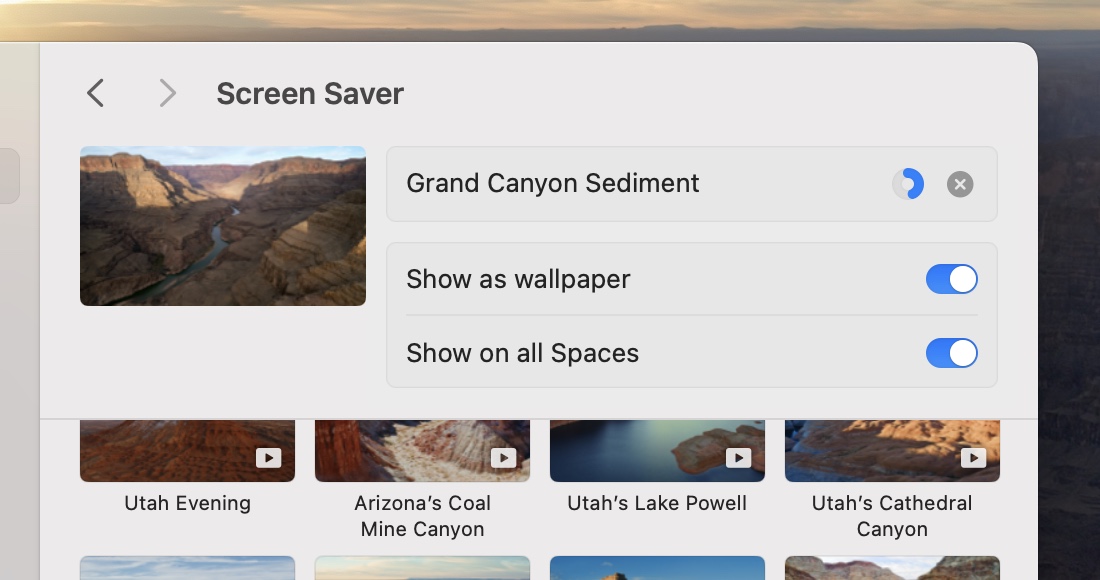1100x580 pixels.
Task: Click the Screen Saver title
Action: tap(310, 94)
